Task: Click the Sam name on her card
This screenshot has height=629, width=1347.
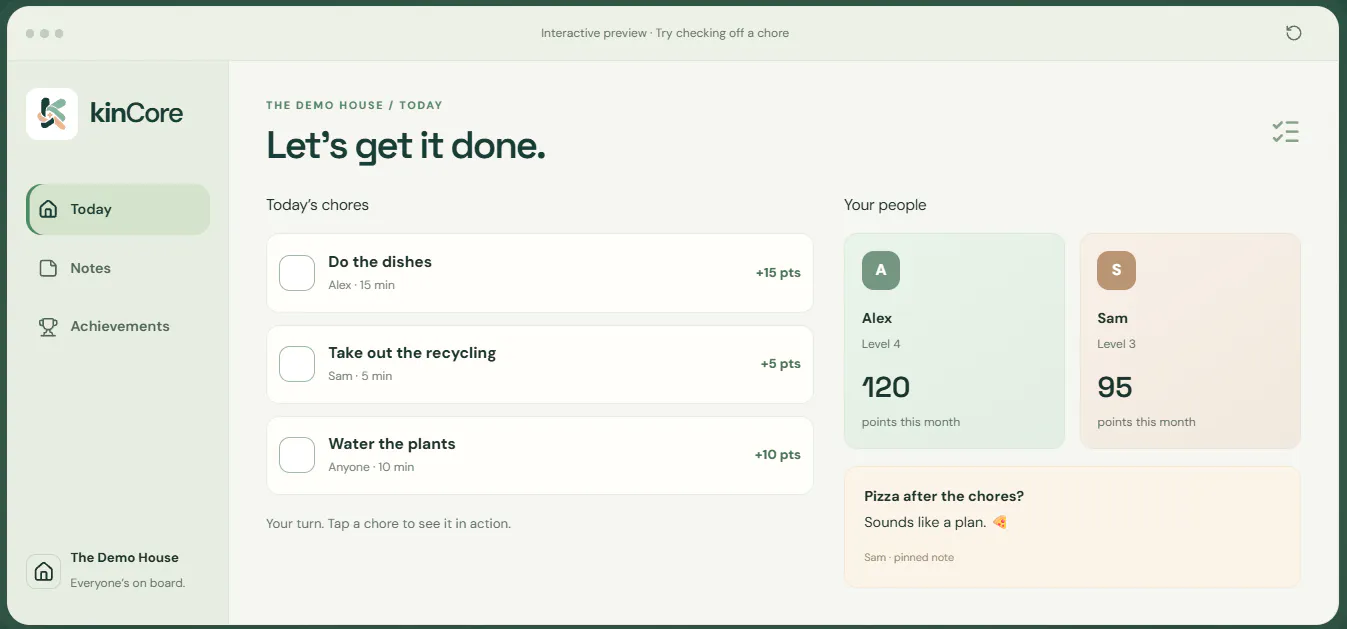Action: click(1112, 318)
